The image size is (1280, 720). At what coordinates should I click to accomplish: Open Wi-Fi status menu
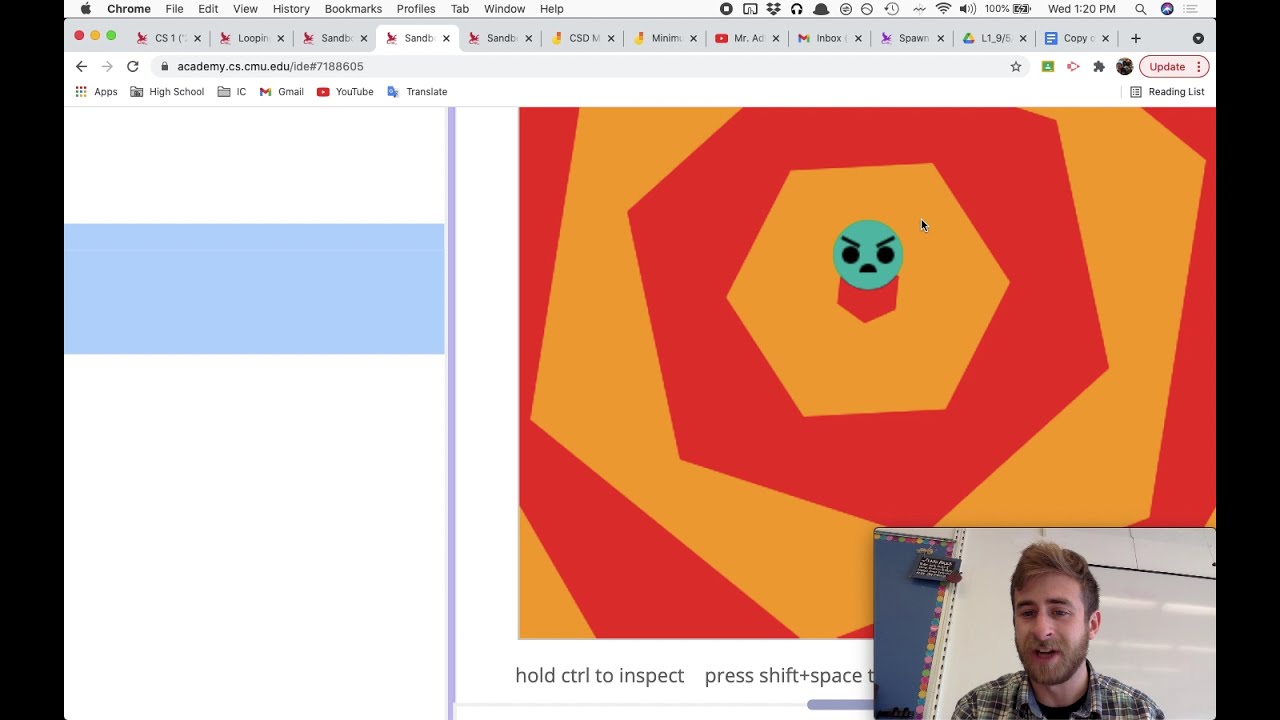point(943,9)
